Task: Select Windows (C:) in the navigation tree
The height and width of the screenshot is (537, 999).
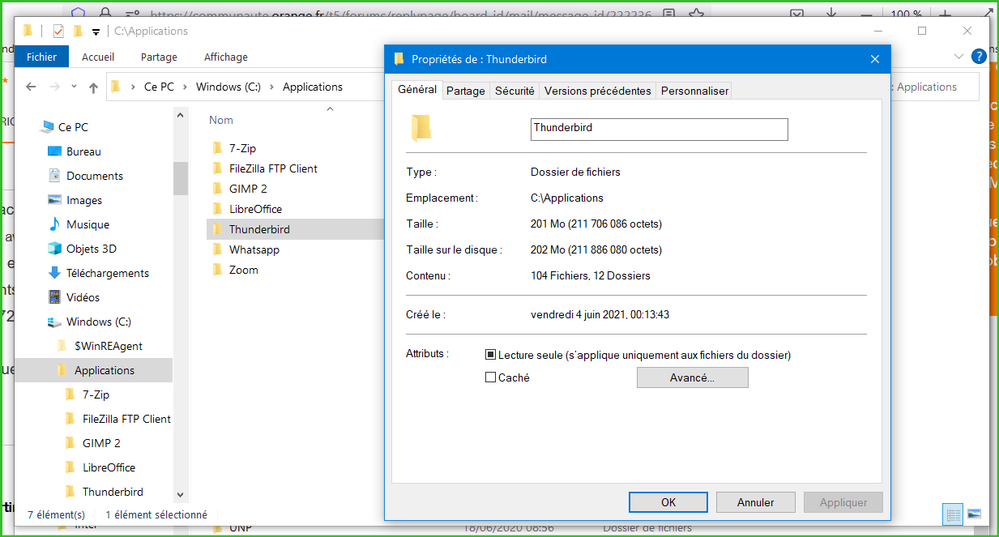Action: (x=98, y=322)
